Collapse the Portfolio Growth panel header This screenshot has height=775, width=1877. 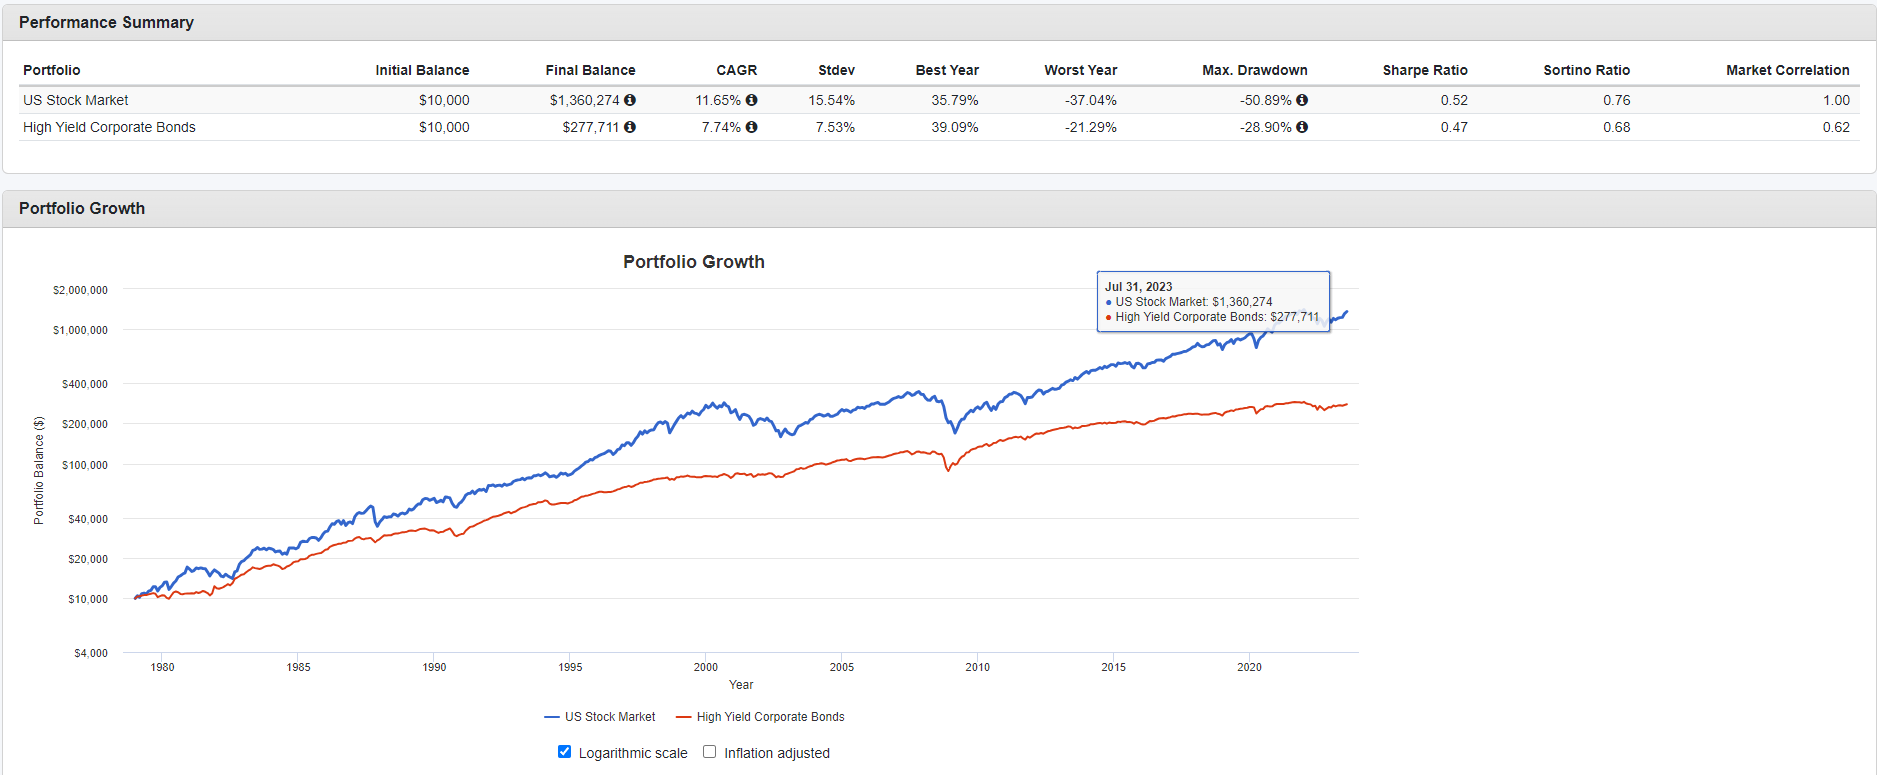click(x=82, y=208)
